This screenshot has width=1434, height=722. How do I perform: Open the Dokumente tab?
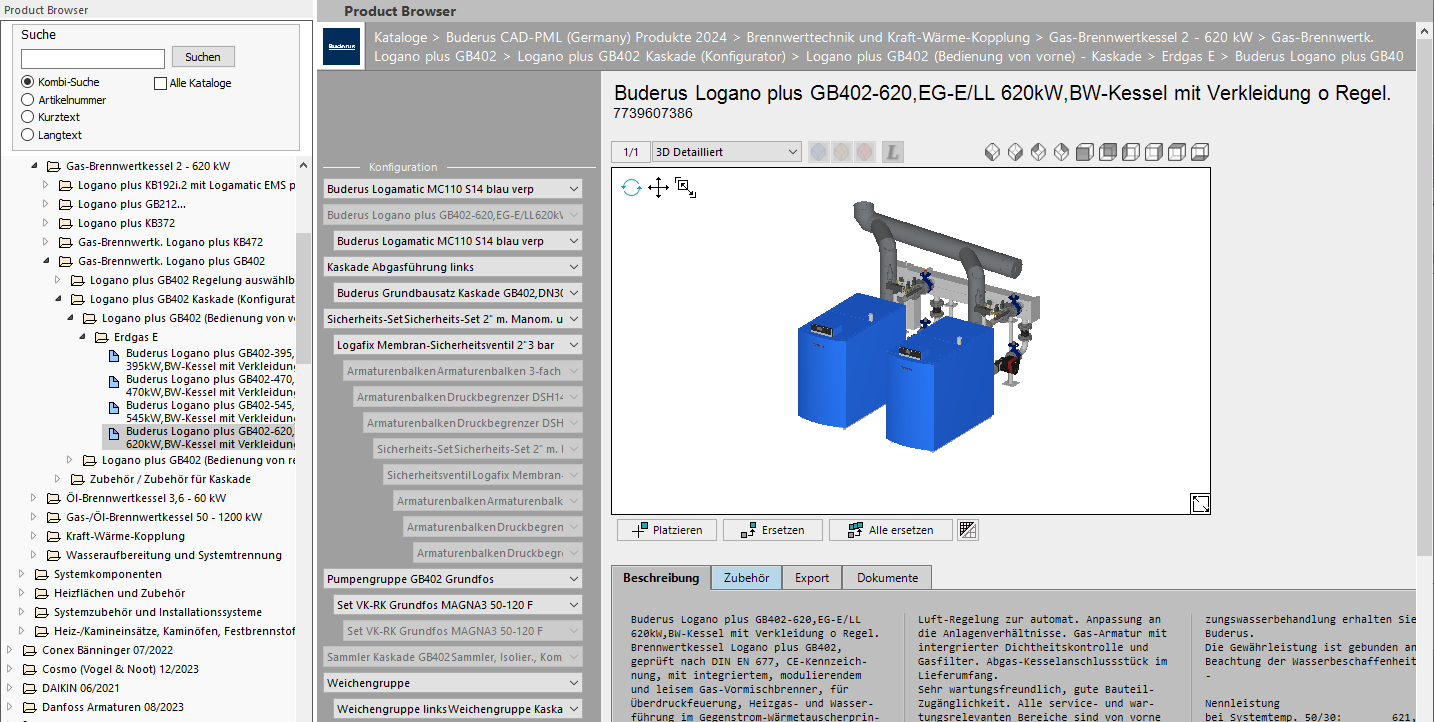[x=887, y=578]
